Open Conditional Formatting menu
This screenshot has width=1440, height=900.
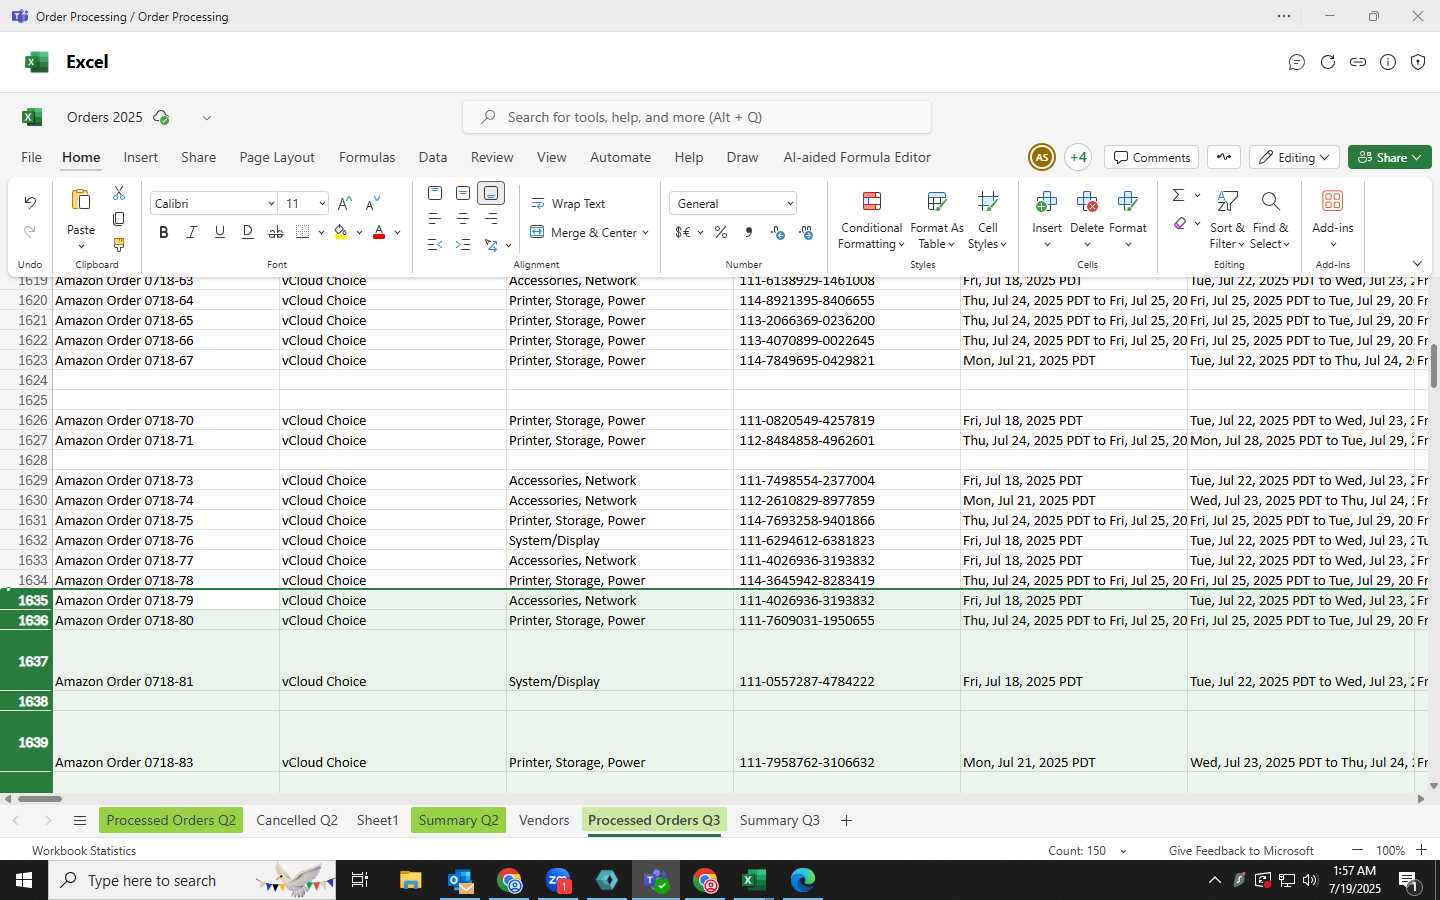(871, 219)
